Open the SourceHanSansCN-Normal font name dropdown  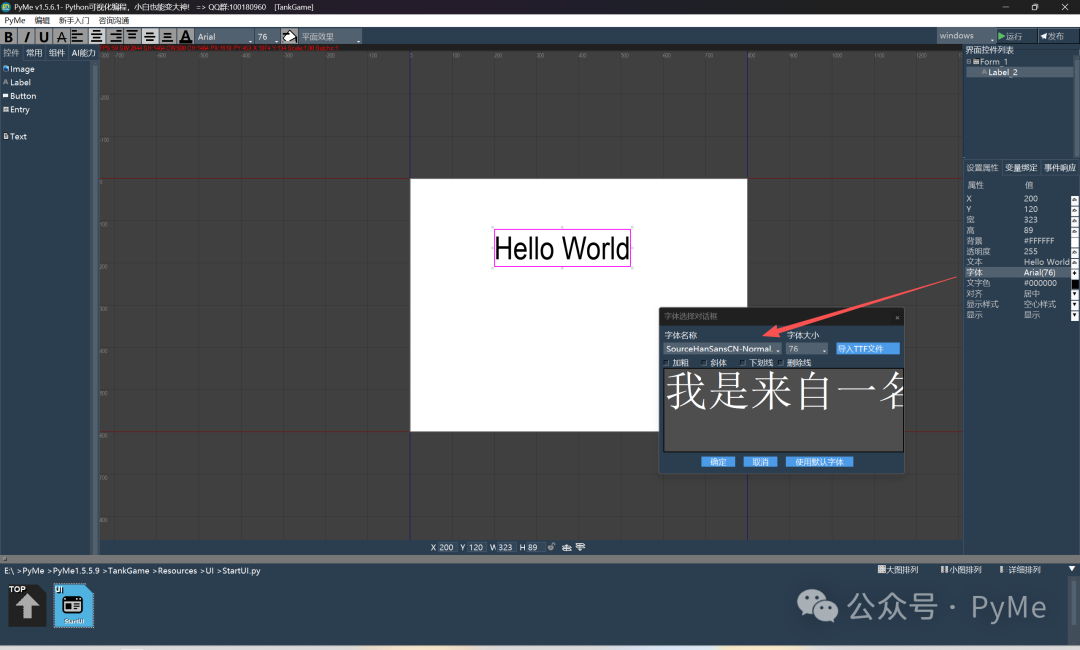722,349
